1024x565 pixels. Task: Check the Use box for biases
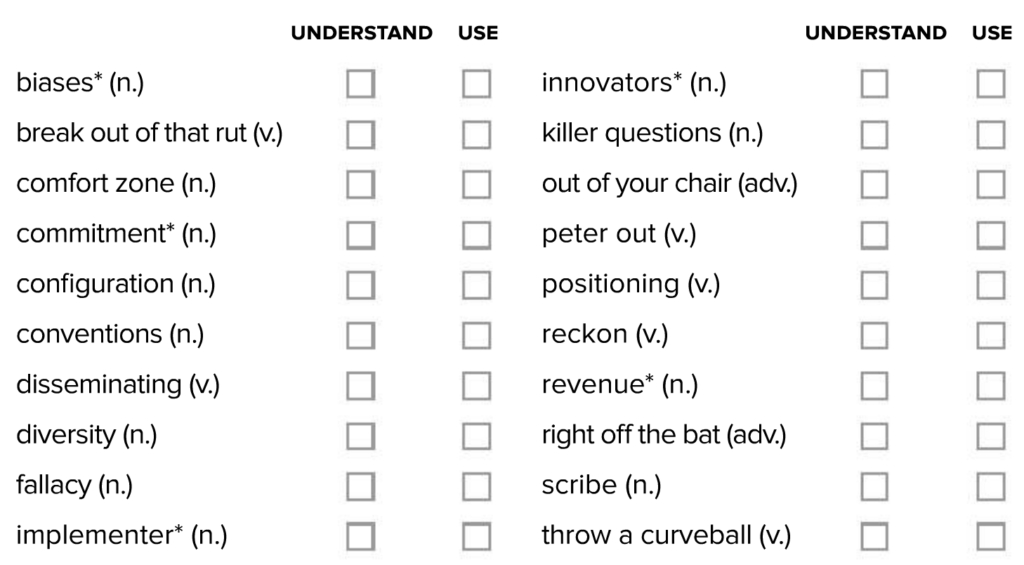pyautogui.click(x=476, y=84)
